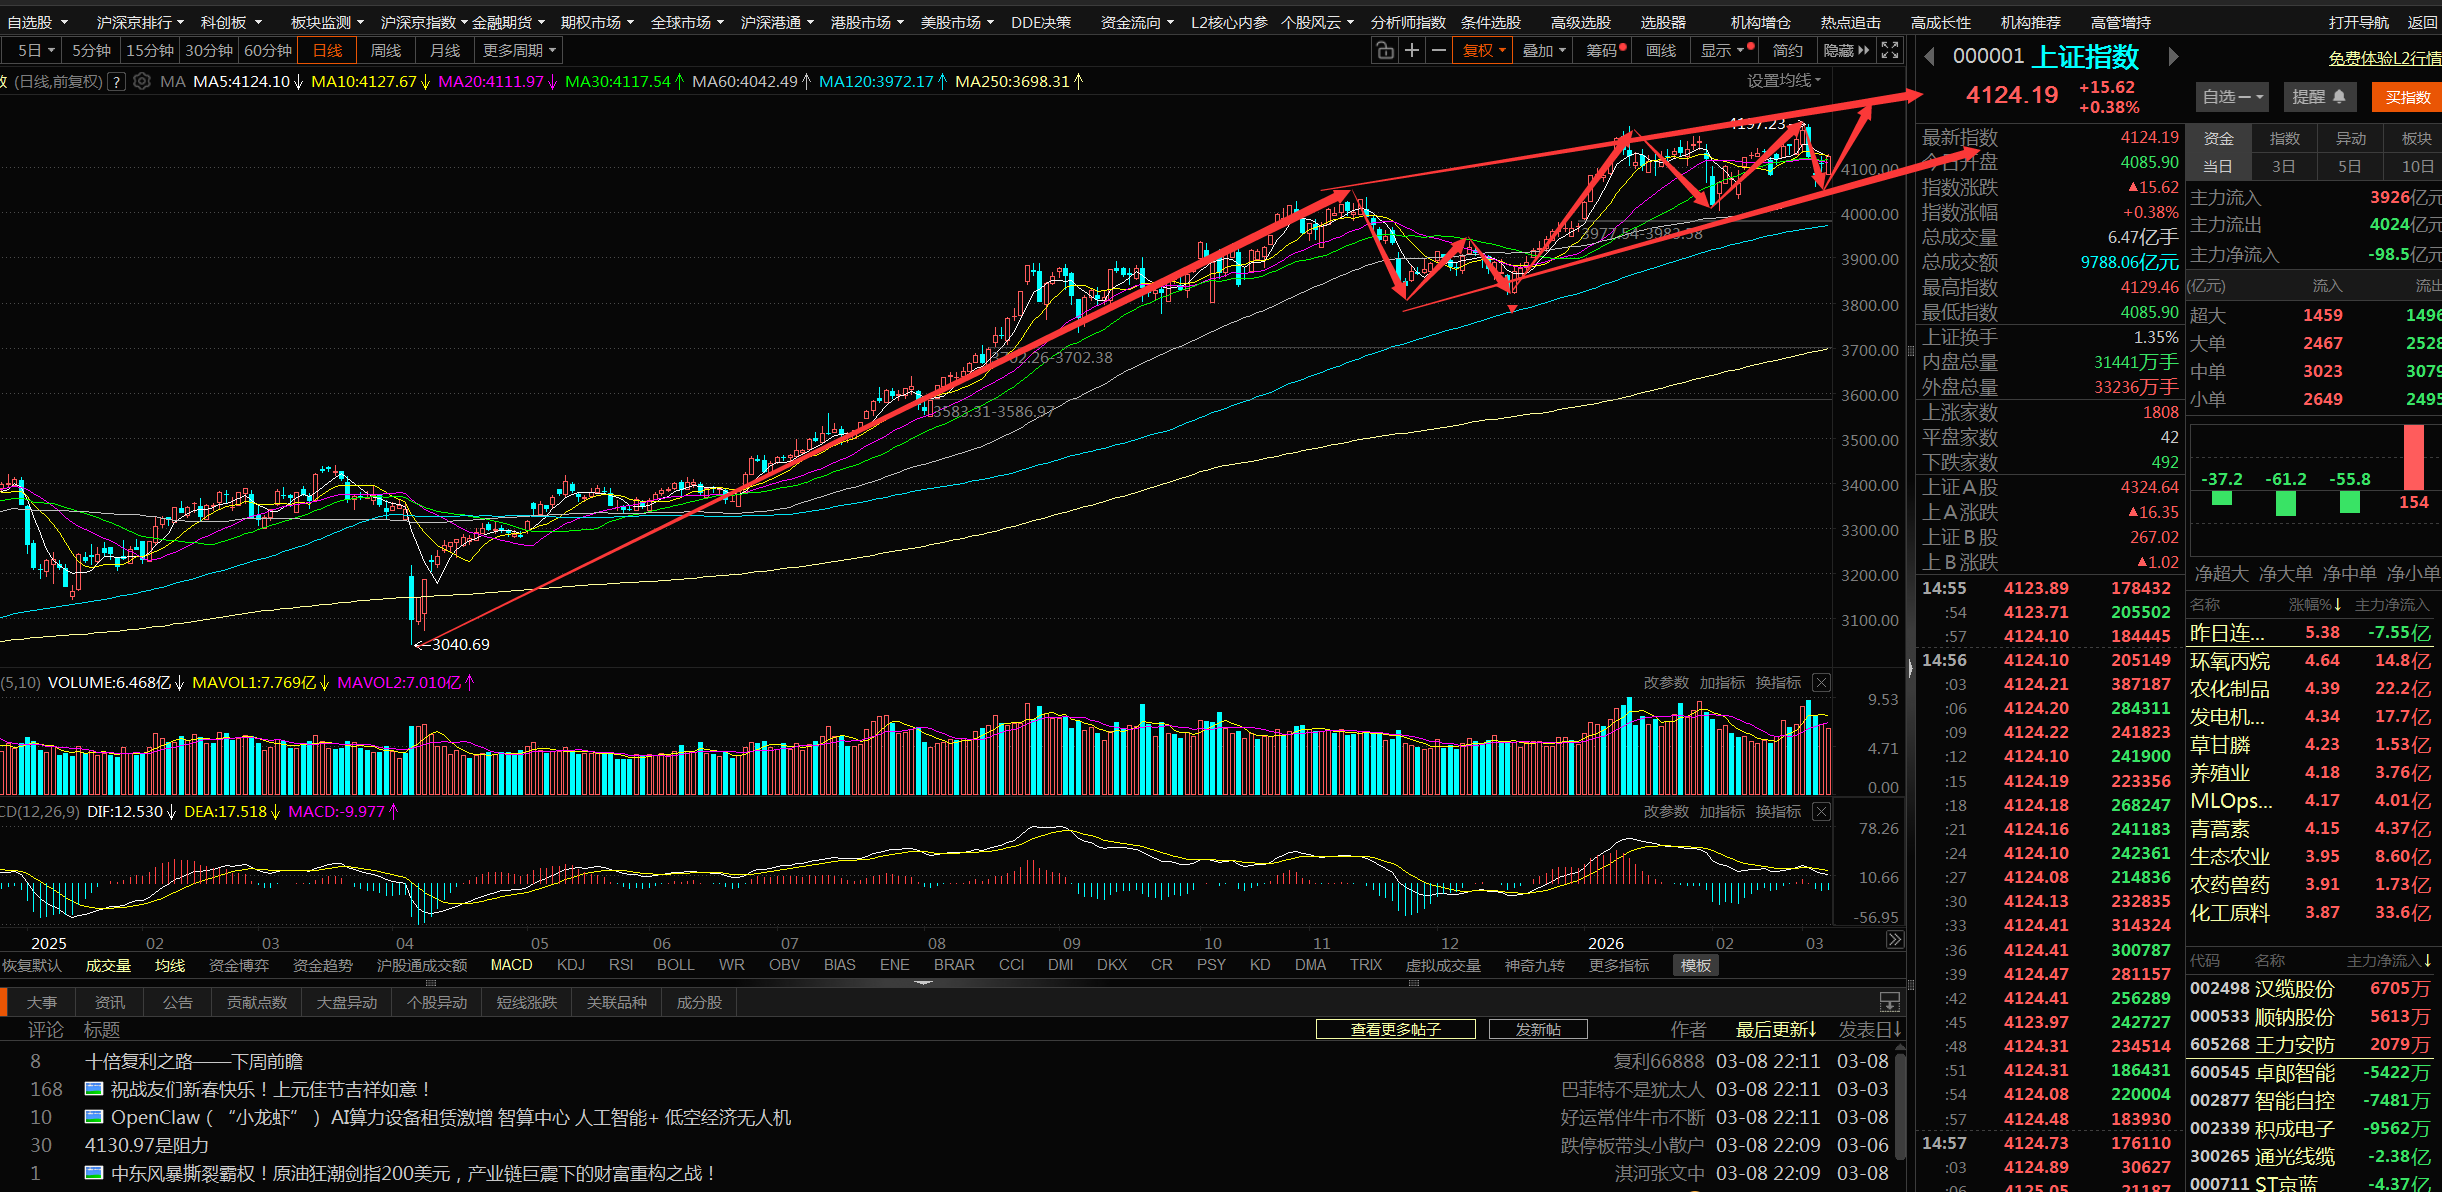Toggle 隐藏 to hide side panel

tap(1845, 51)
